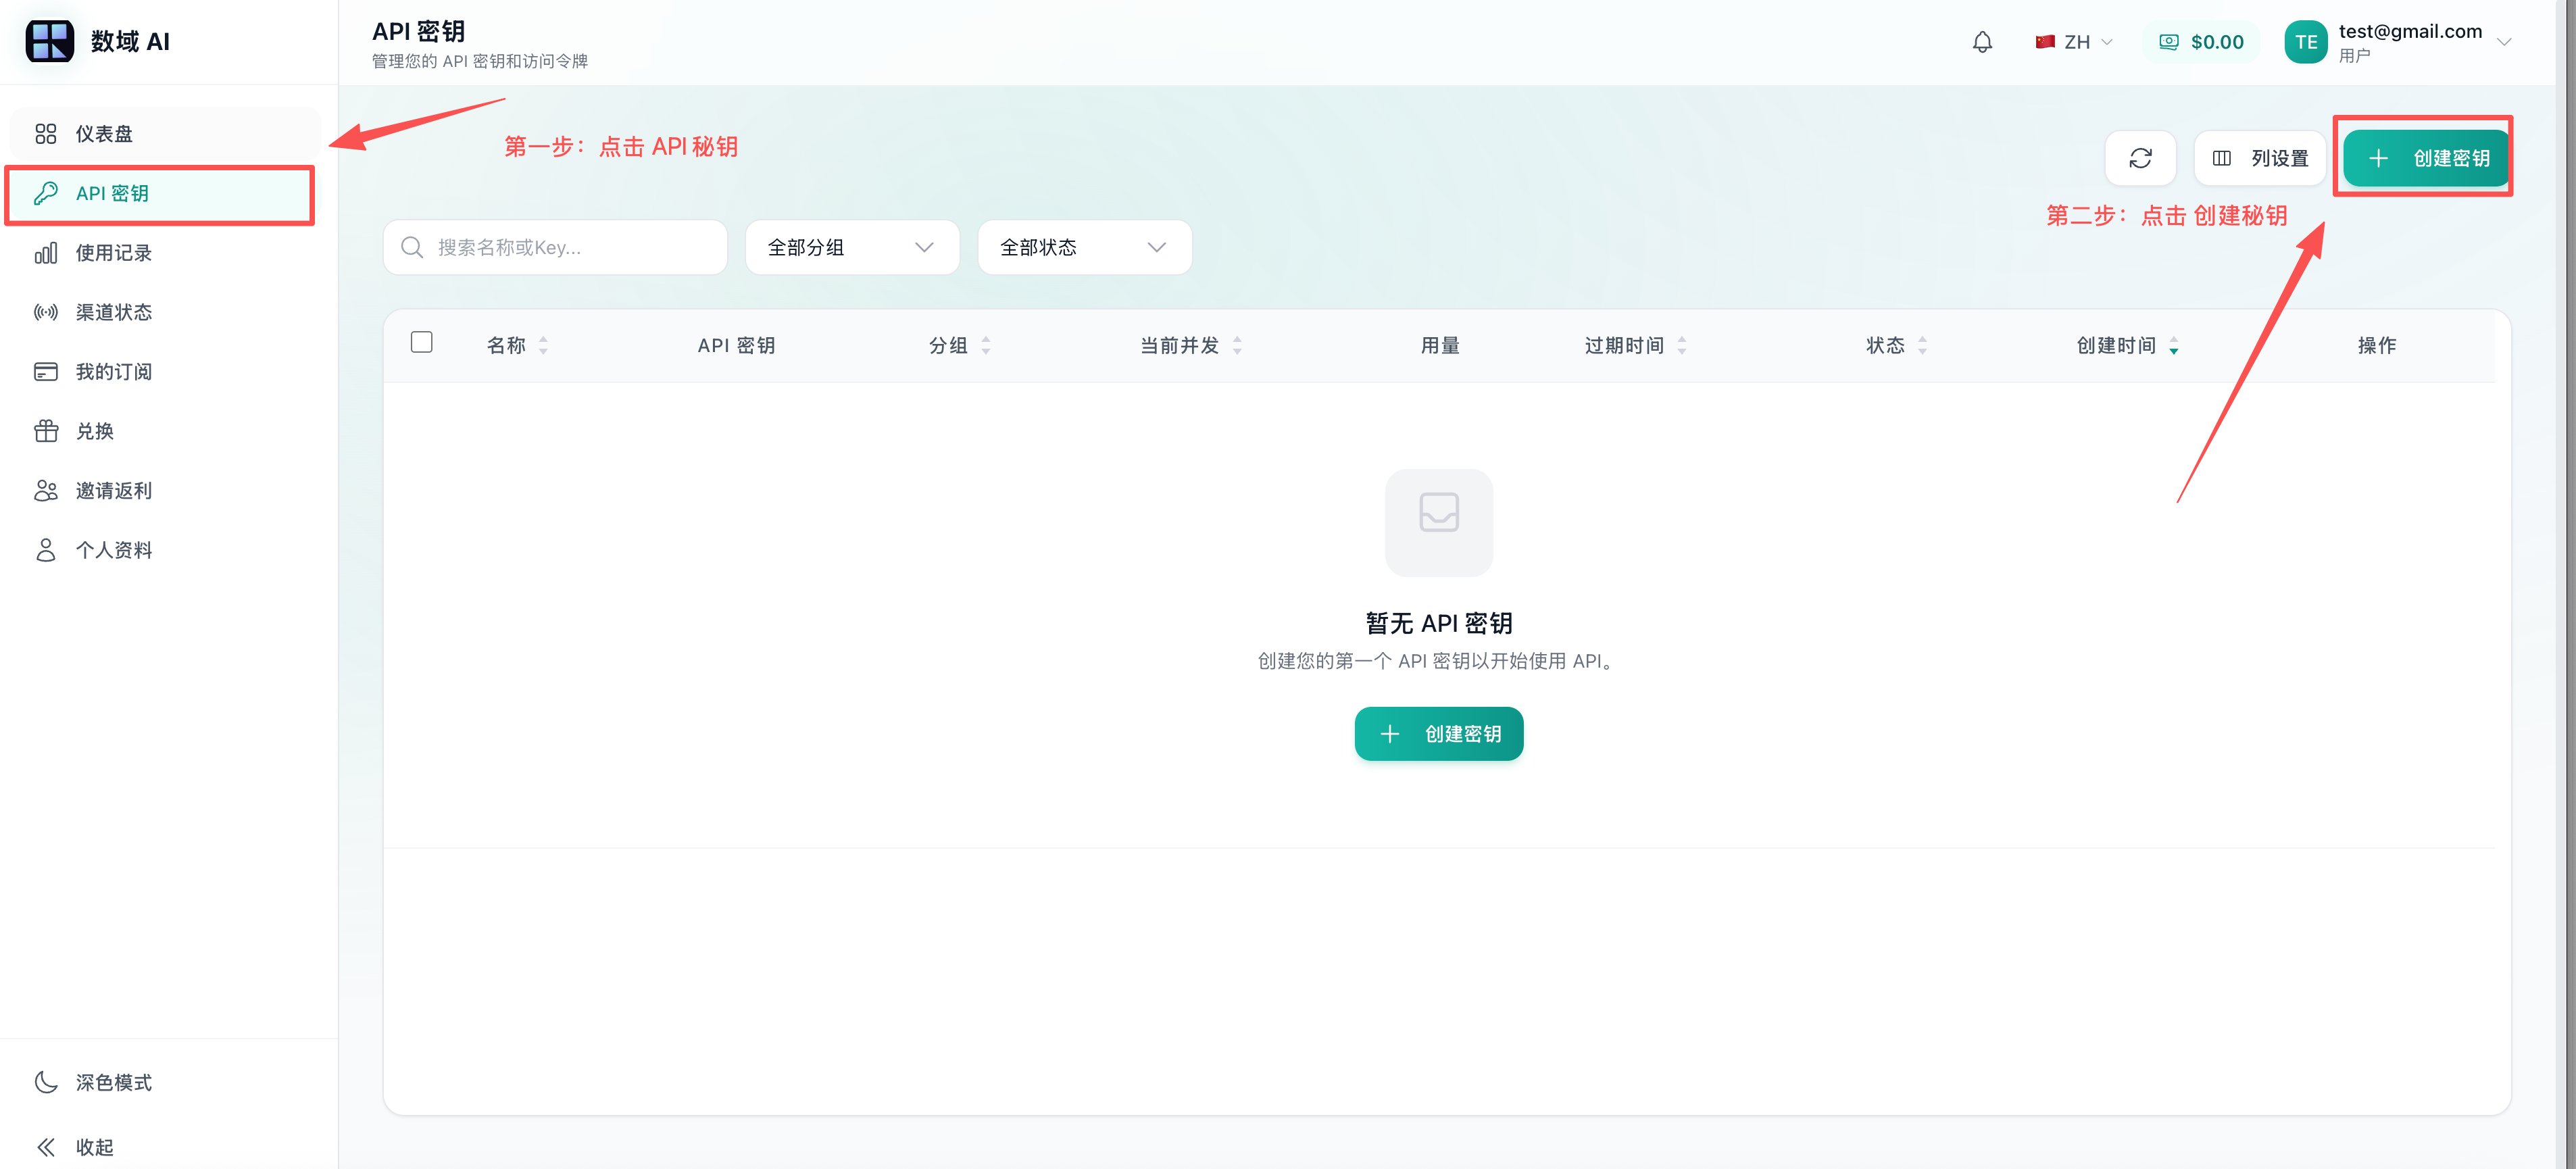Sort by 名称 column arrows
Image resolution: width=2576 pixels, height=1169 pixels.
point(543,345)
